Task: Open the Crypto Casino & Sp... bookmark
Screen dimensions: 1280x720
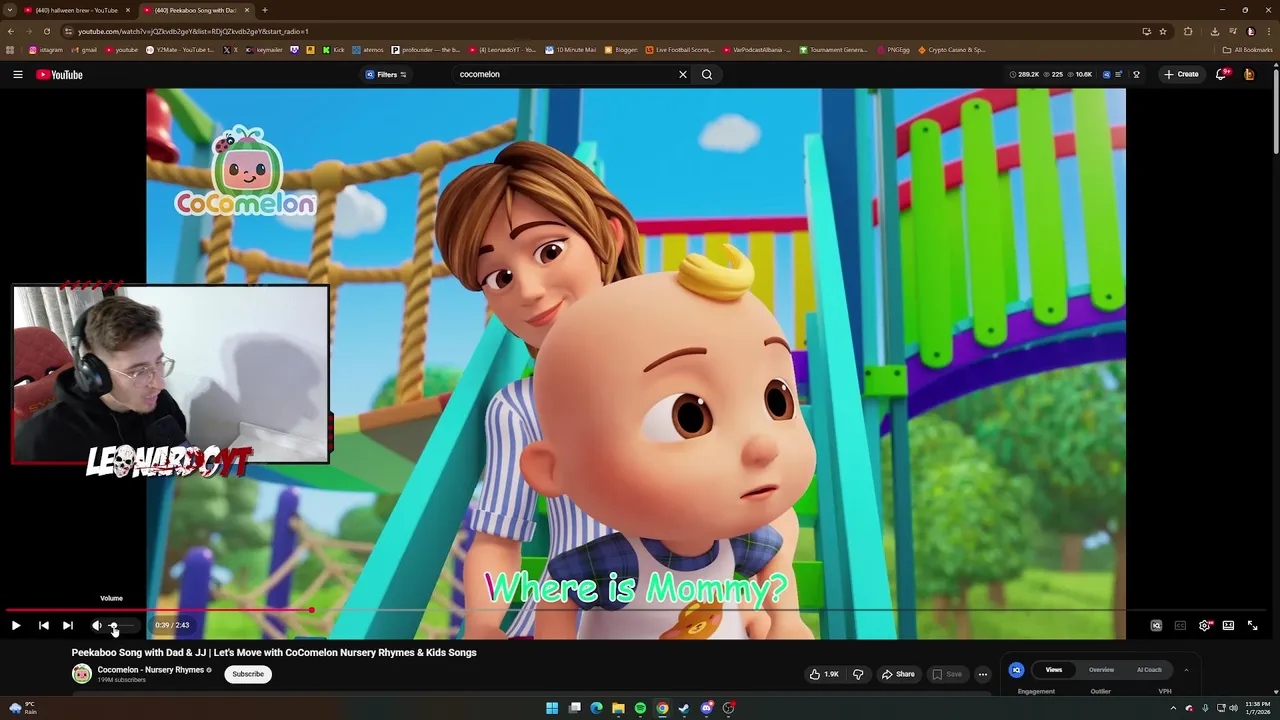Action: [x=952, y=50]
